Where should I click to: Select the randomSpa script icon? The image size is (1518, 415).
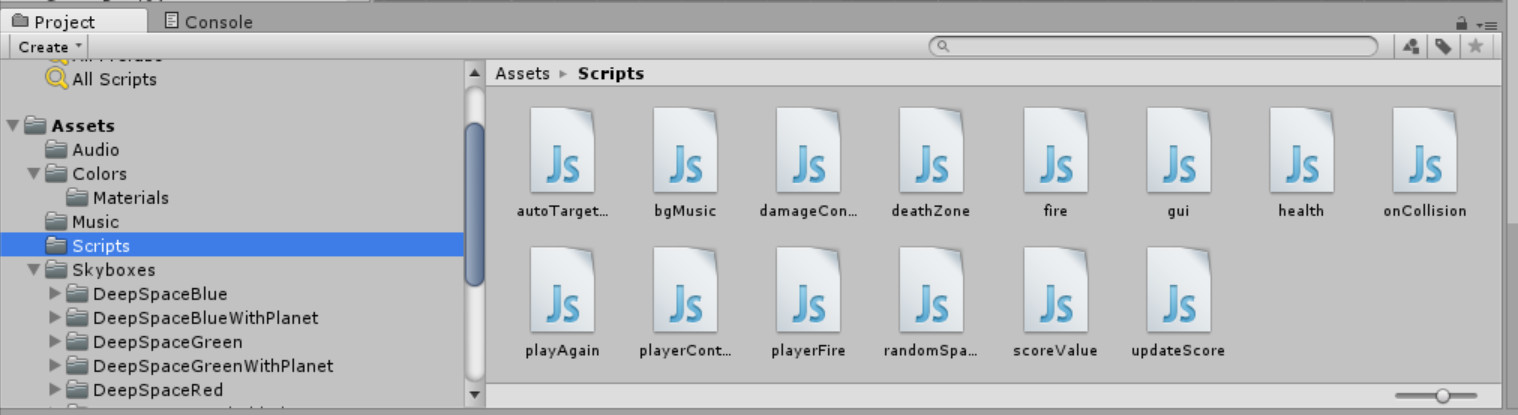tap(931, 290)
